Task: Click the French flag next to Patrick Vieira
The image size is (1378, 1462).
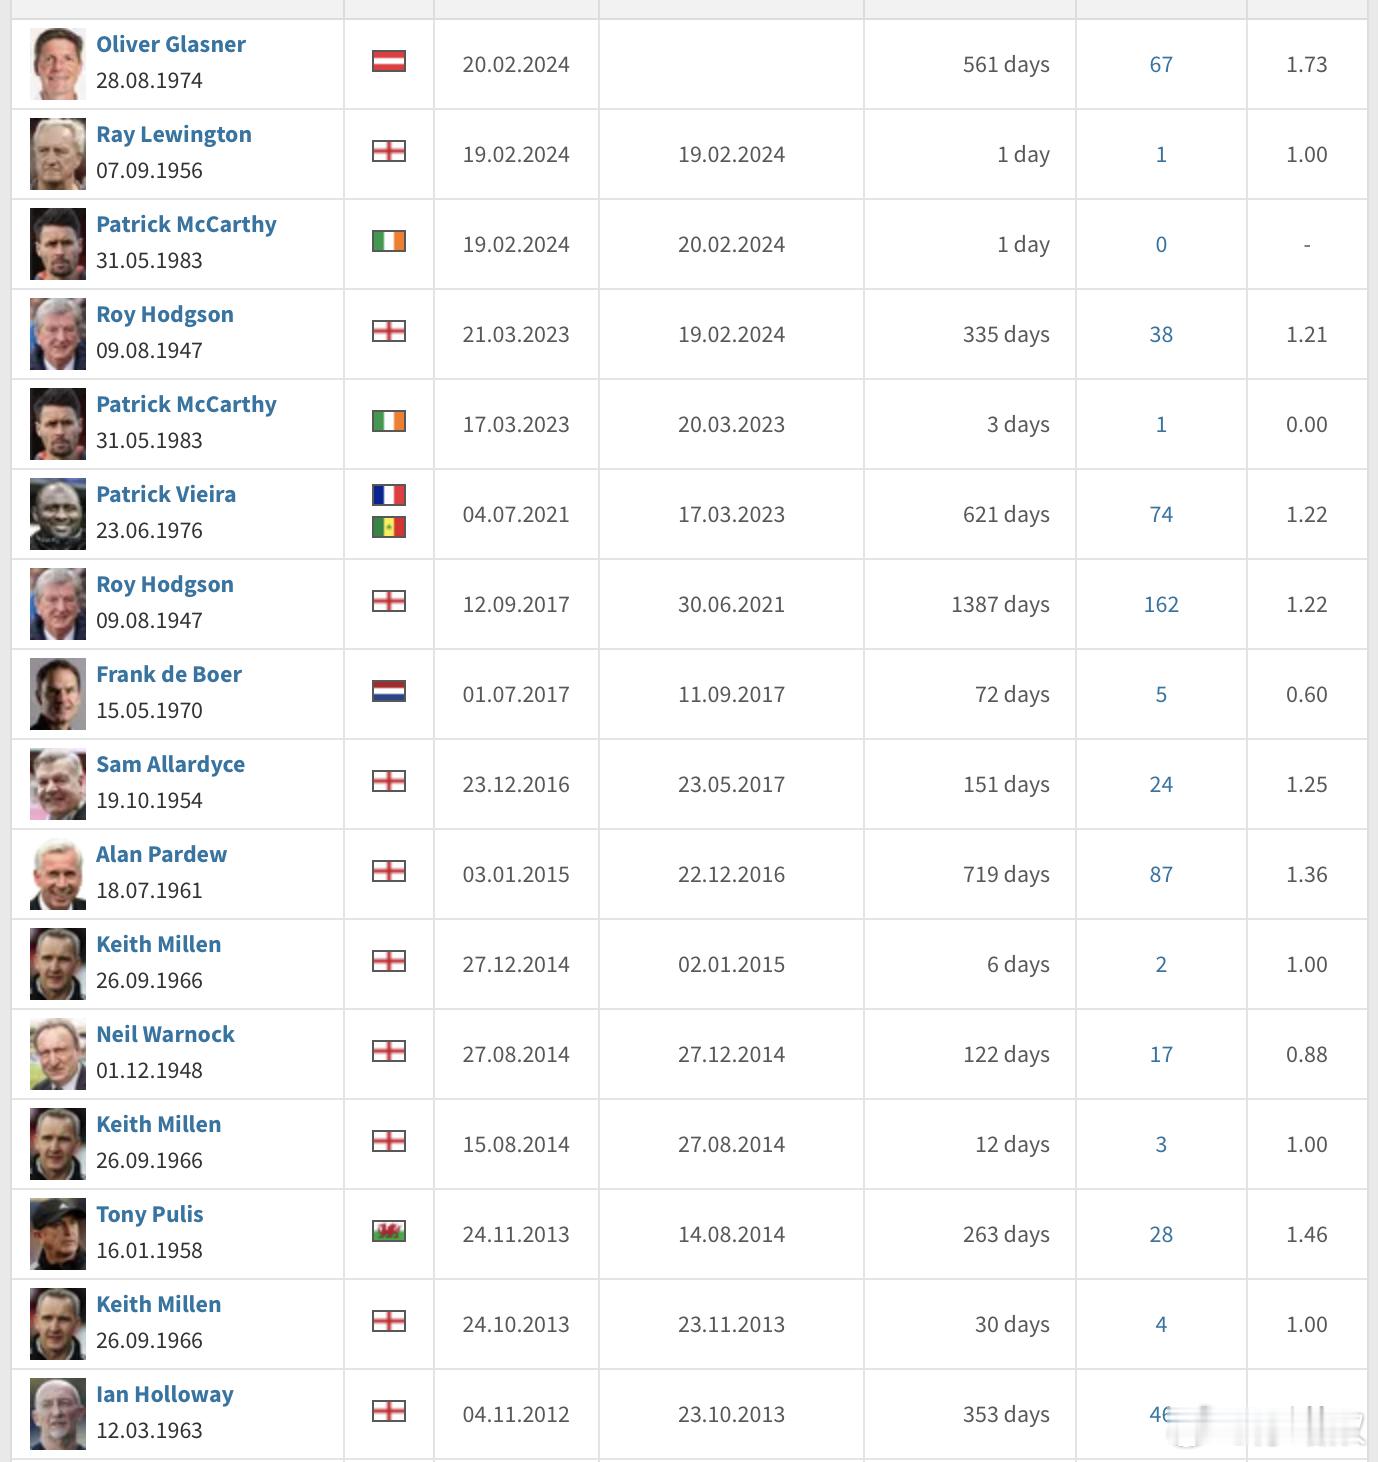Action: (x=388, y=495)
